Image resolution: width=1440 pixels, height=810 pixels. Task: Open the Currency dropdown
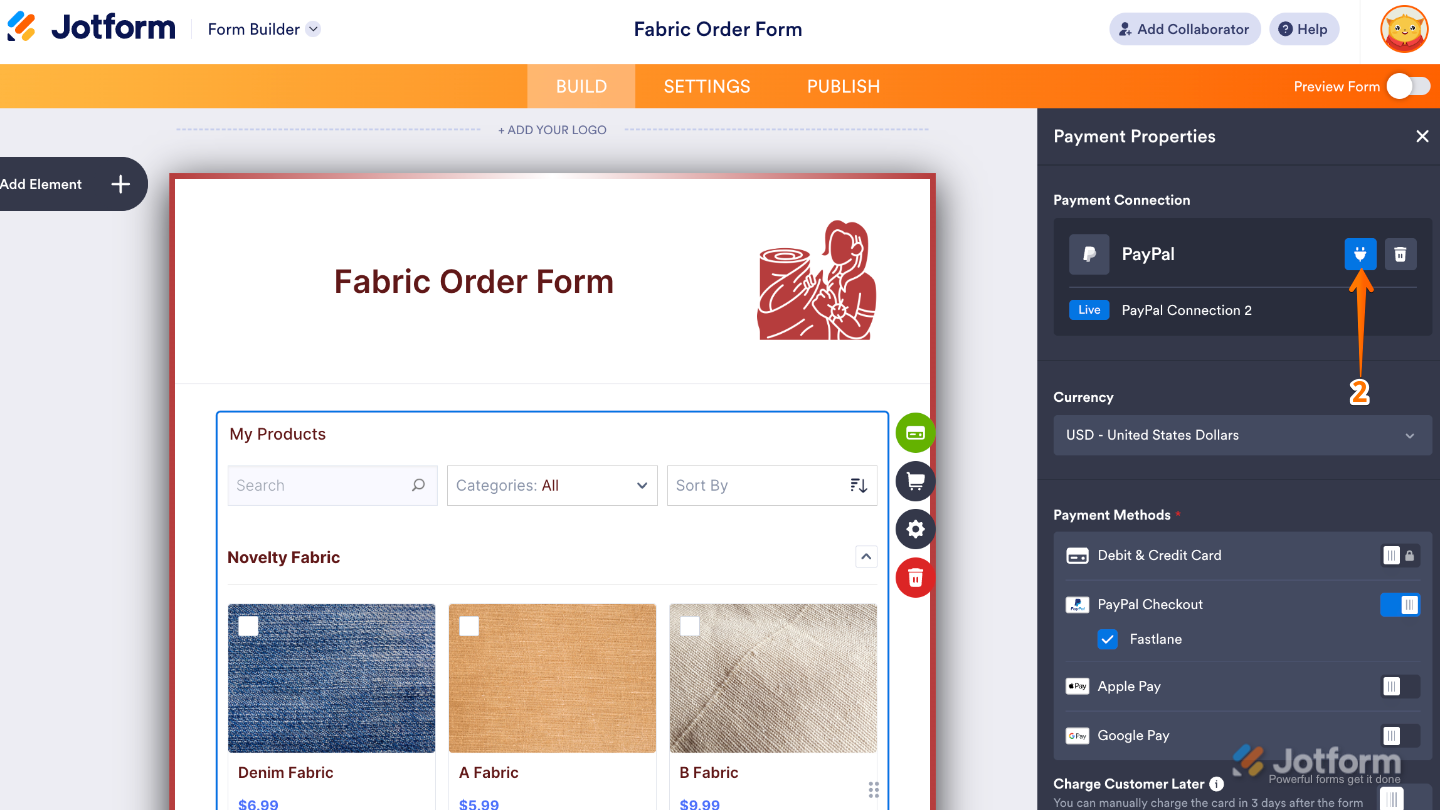[1242, 435]
